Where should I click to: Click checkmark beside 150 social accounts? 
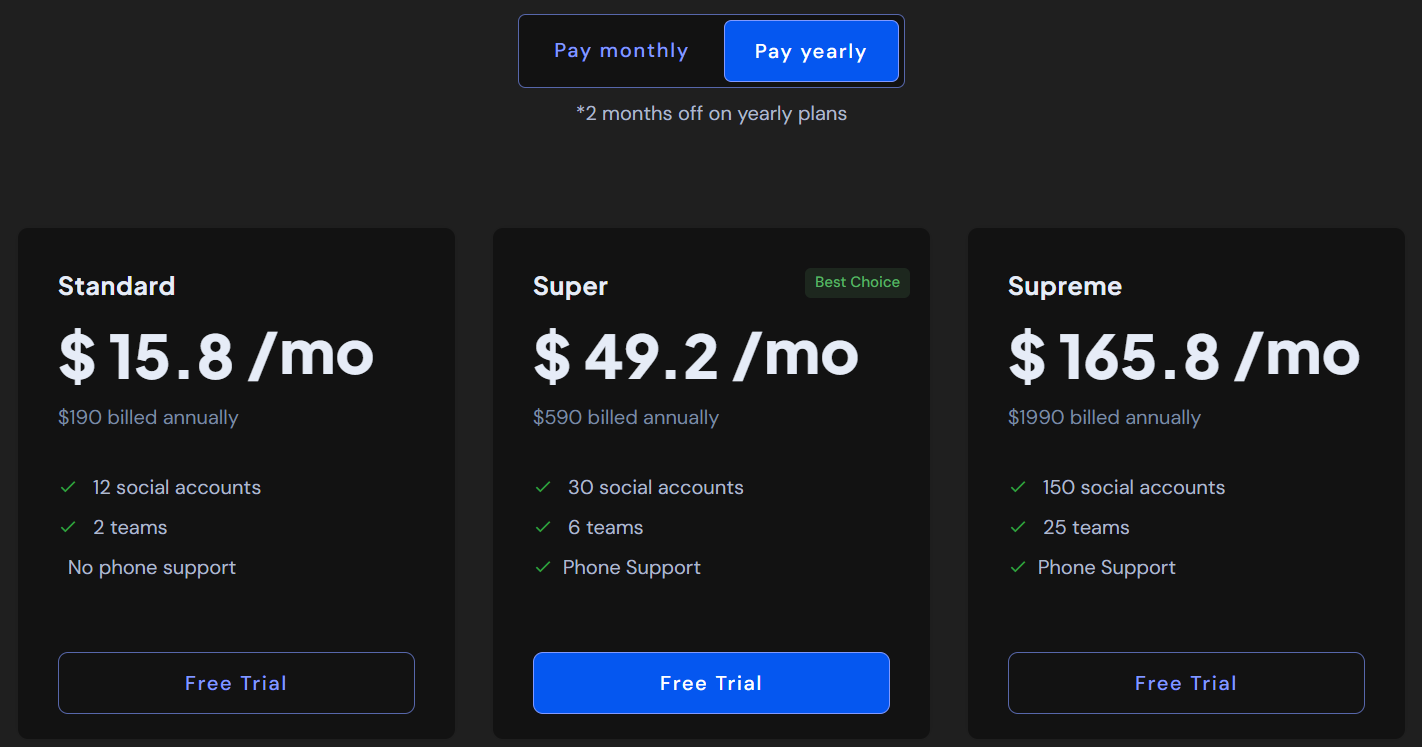coord(1018,487)
